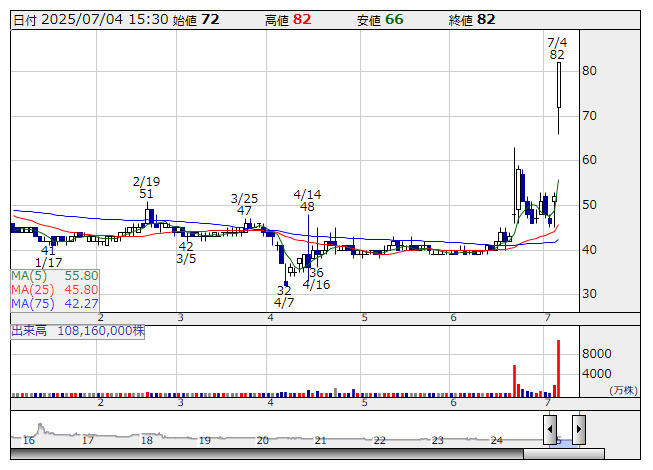Click the 80 price axis label

coord(589,71)
